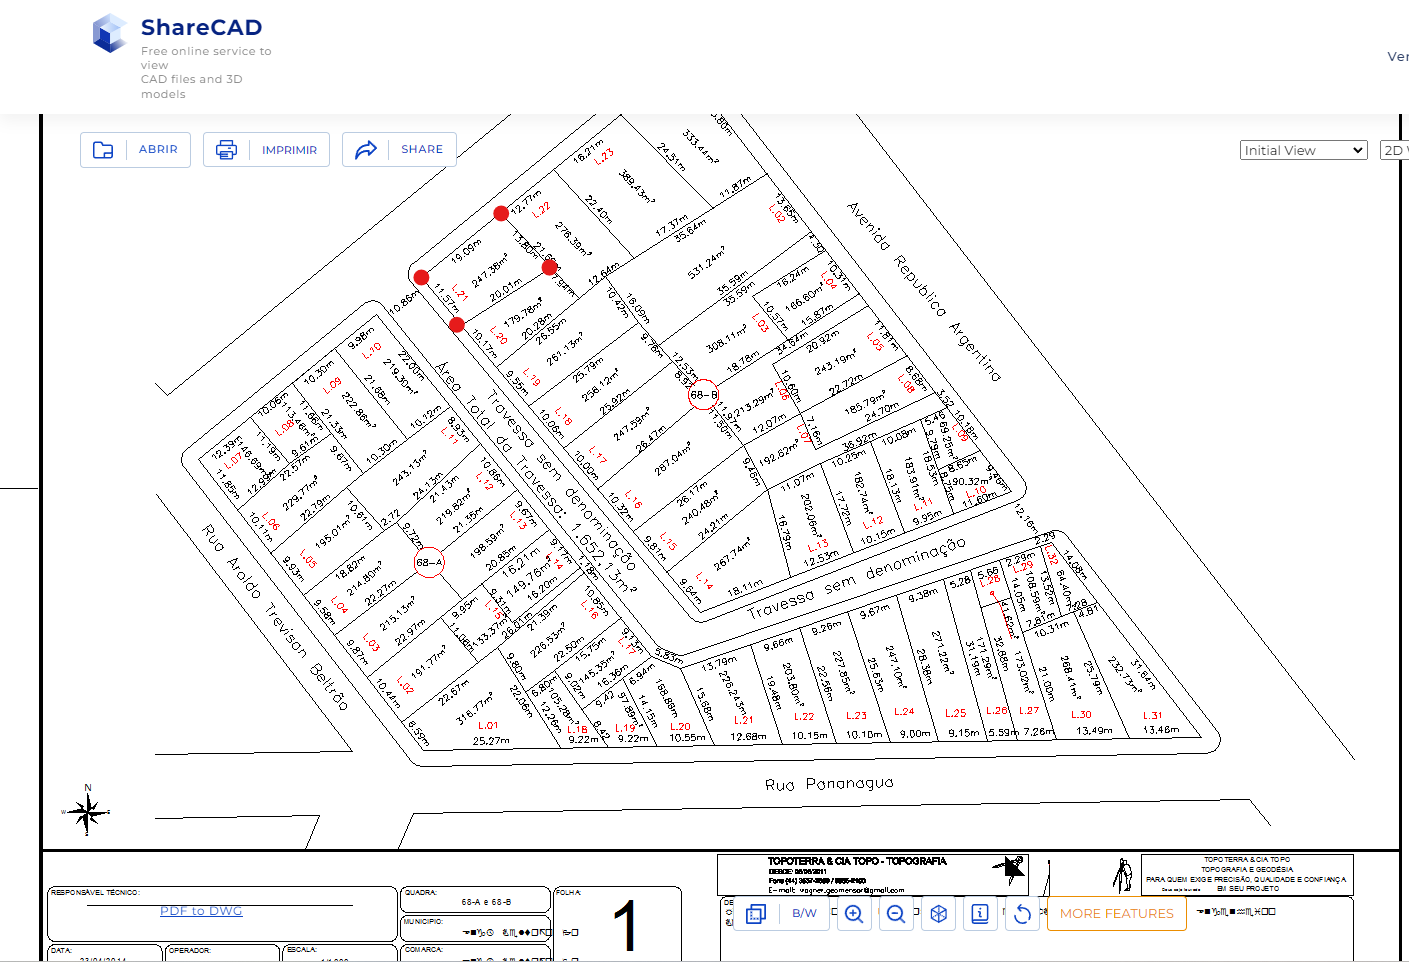The width and height of the screenshot is (1409, 962).
Task: Click the 'Rua Aroldo Trevisan Beltrão' label
Action: (x=276, y=617)
